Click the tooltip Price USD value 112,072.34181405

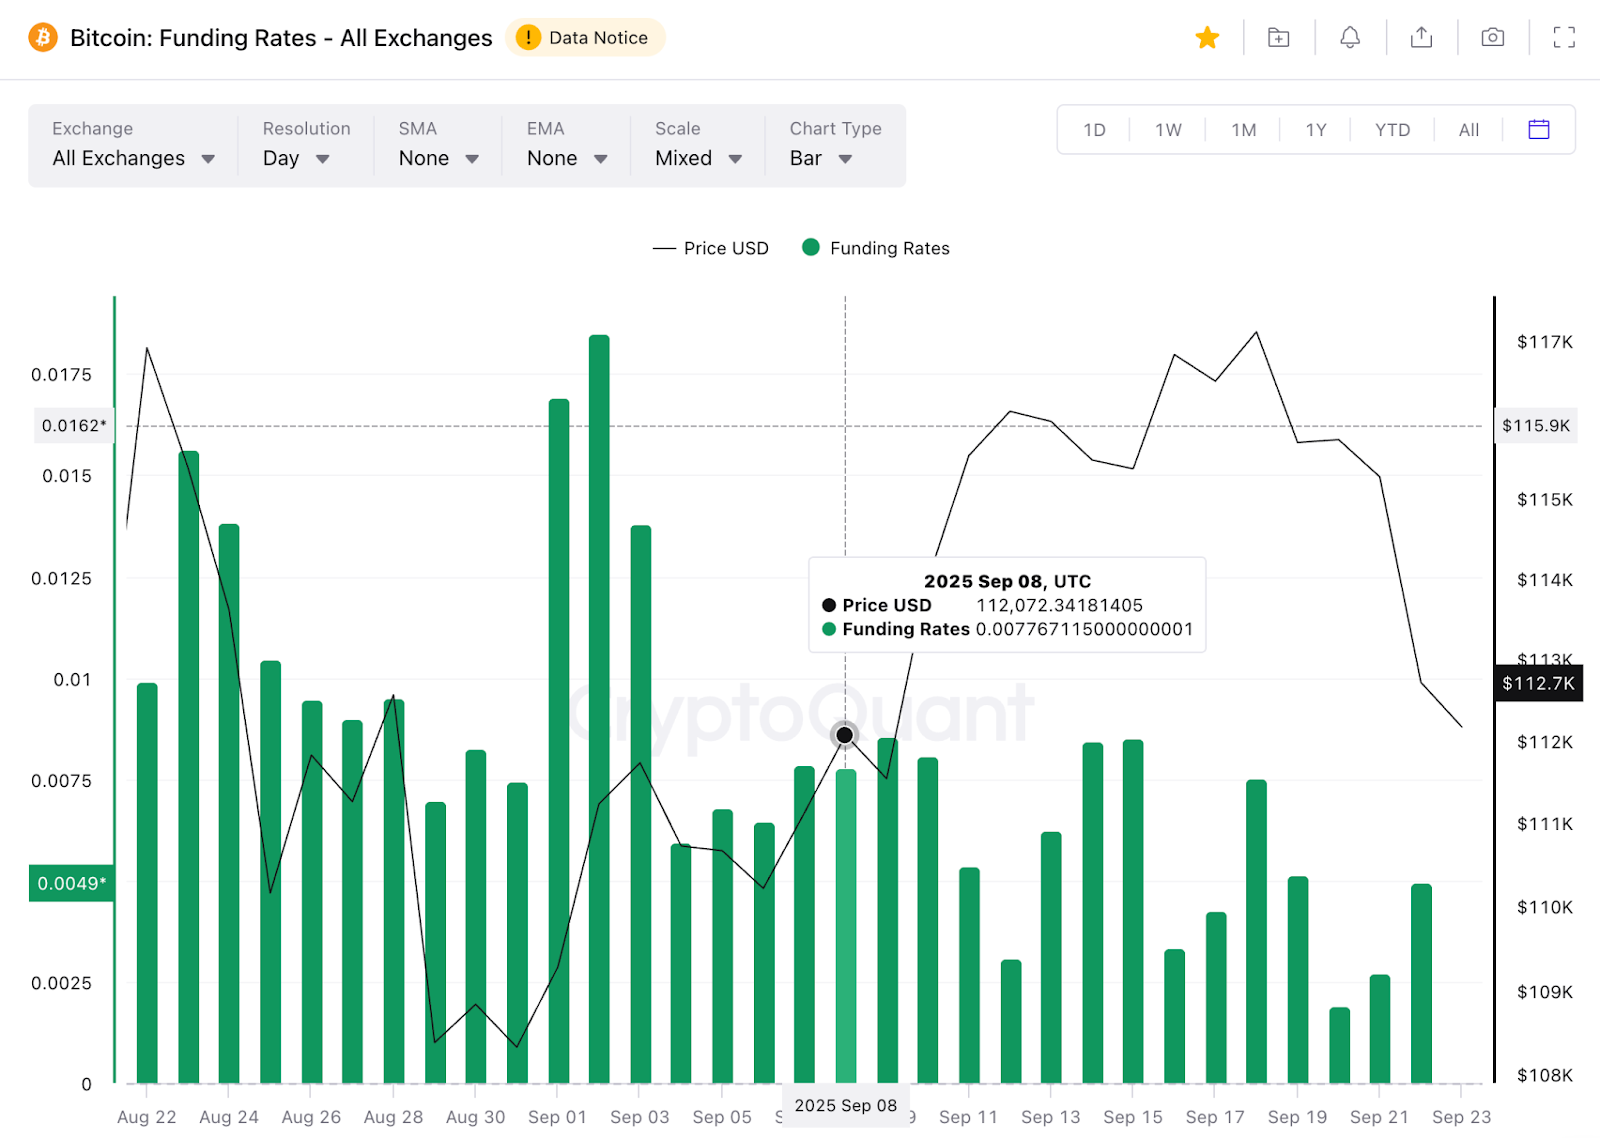(1059, 605)
